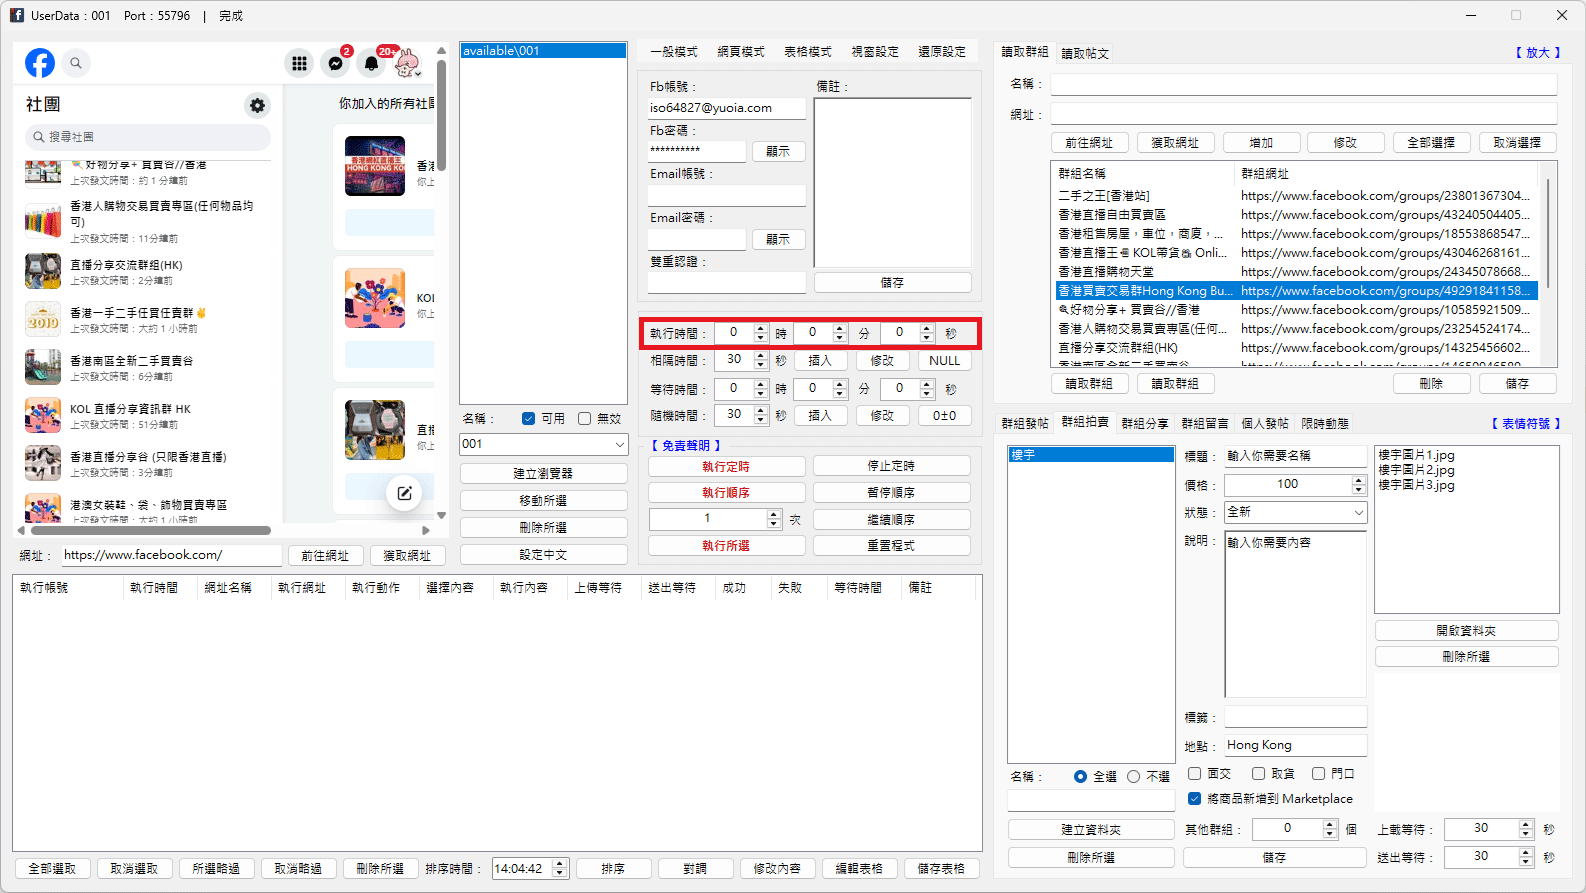Increase the 價格 100 spinner
1586x893 pixels.
click(x=1358, y=480)
